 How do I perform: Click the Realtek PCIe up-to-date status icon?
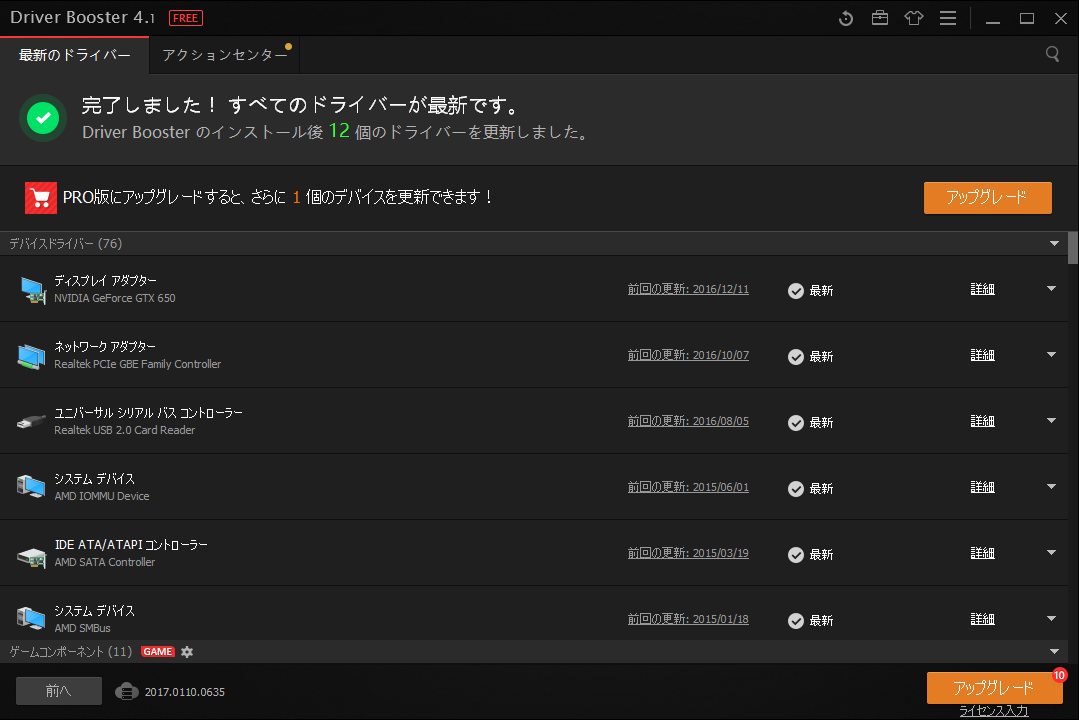pyautogui.click(x=795, y=357)
